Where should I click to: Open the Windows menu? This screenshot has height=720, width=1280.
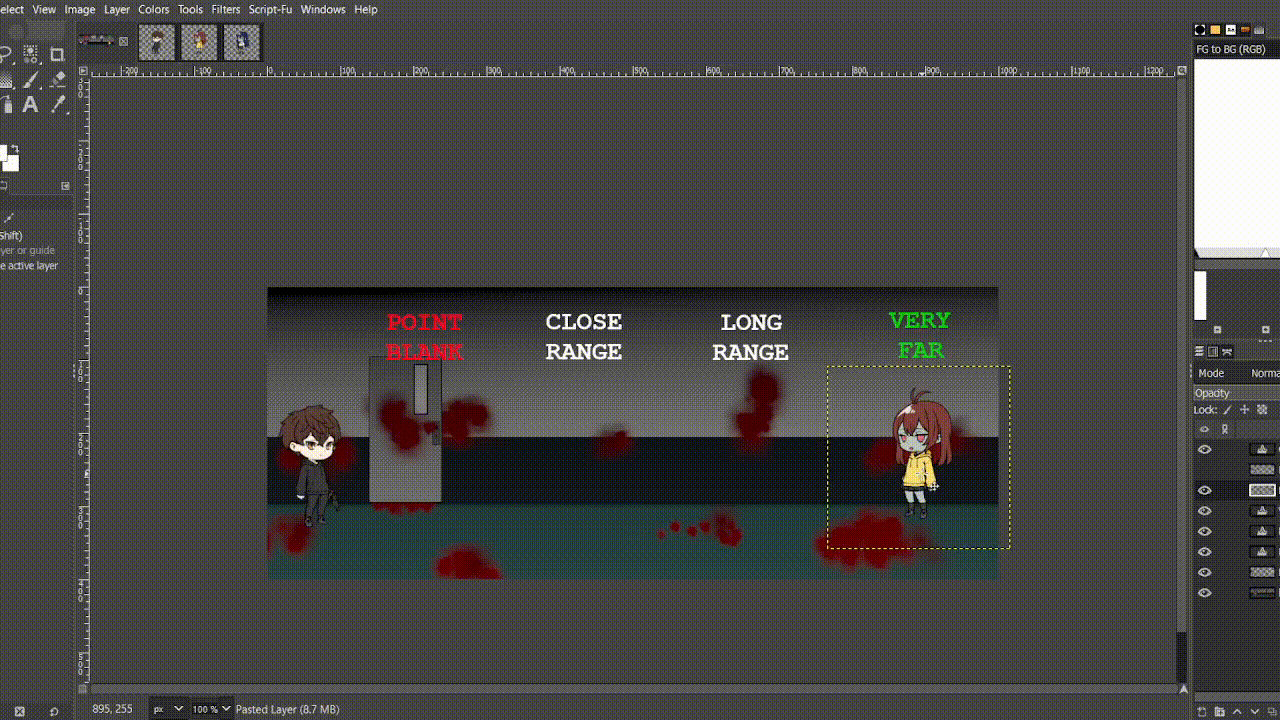point(323,9)
